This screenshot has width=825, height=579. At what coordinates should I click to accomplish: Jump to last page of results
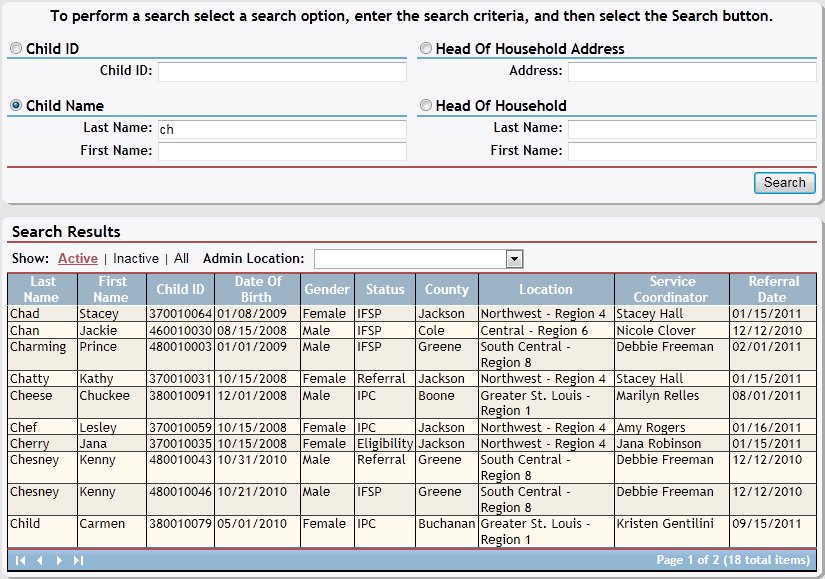79,560
